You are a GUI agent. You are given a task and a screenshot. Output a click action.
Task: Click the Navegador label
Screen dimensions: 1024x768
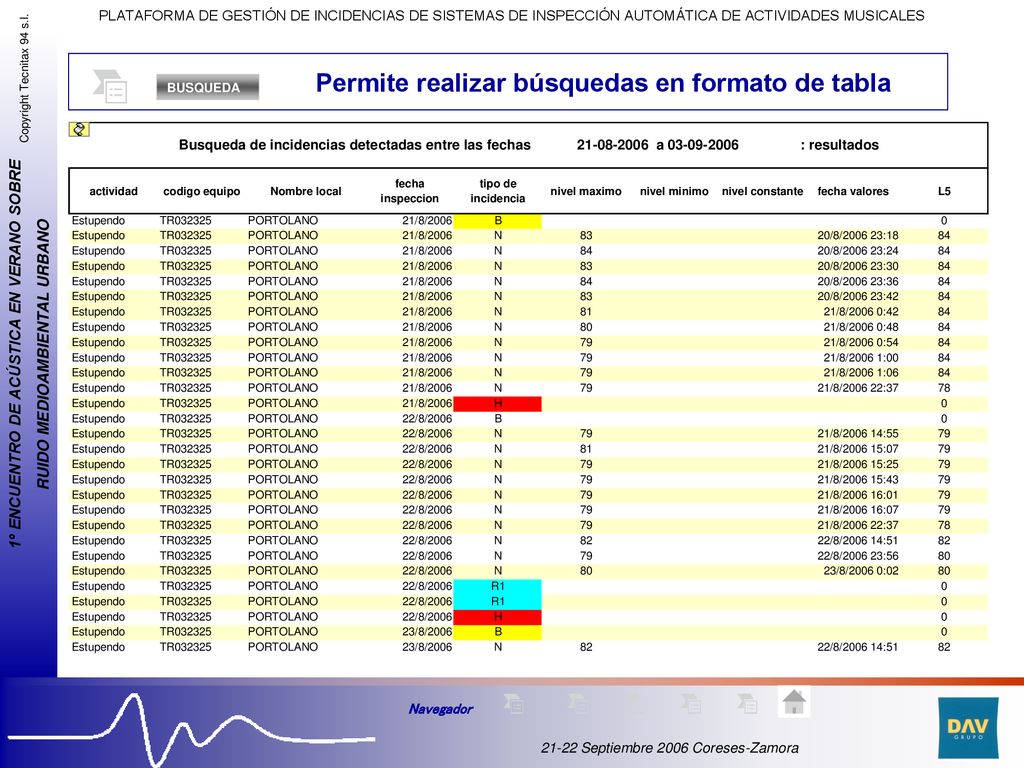pos(441,709)
